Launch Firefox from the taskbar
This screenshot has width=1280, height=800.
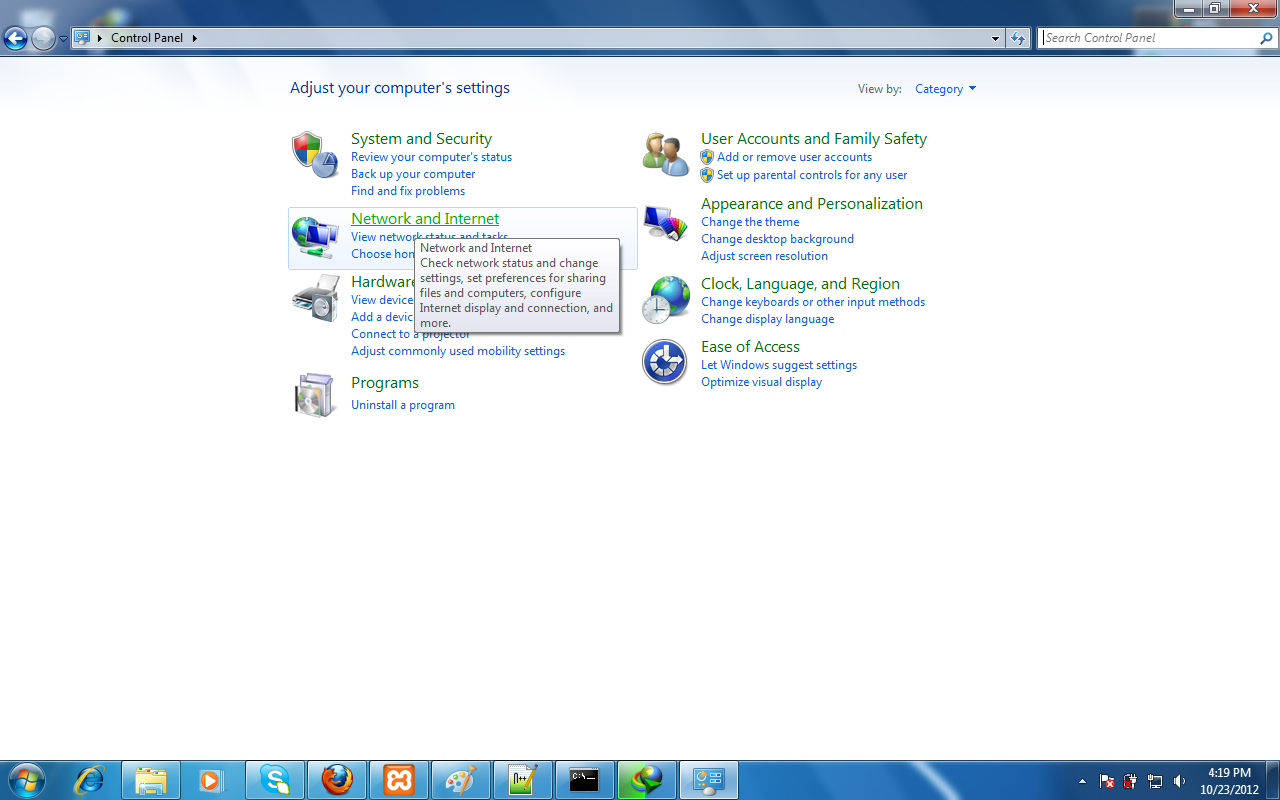(337, 780)
